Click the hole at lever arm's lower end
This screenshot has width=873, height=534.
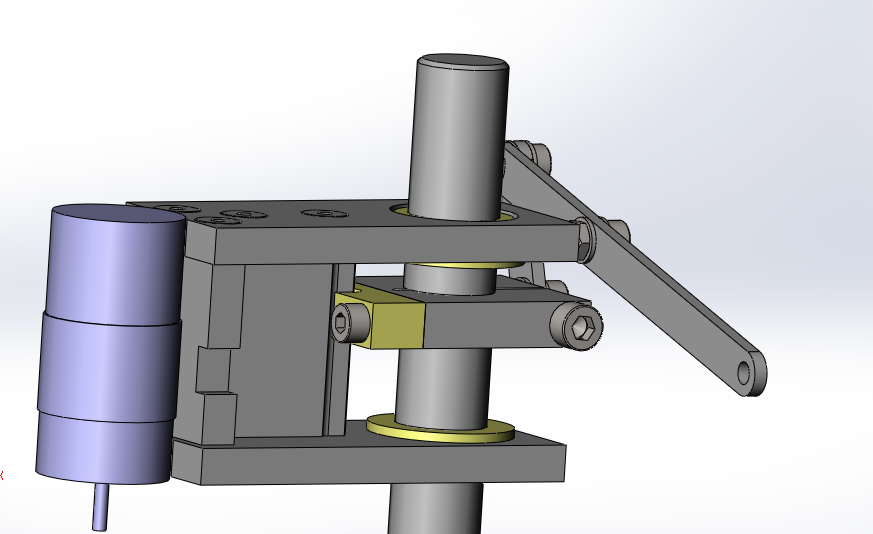click(x=745, y=373)
